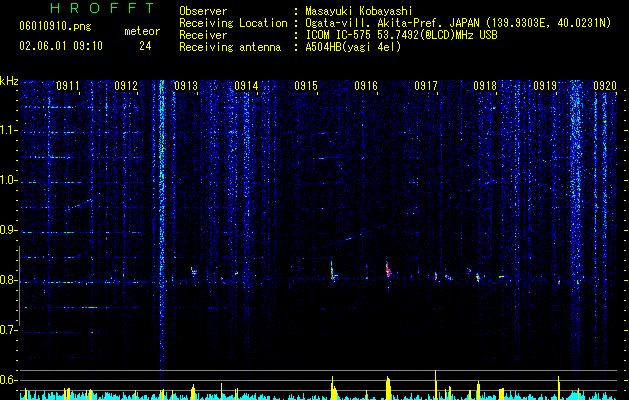Click the HROFFT title text
Image resolution: width=629 pixels, height=400 pixels.
point(102,8)
